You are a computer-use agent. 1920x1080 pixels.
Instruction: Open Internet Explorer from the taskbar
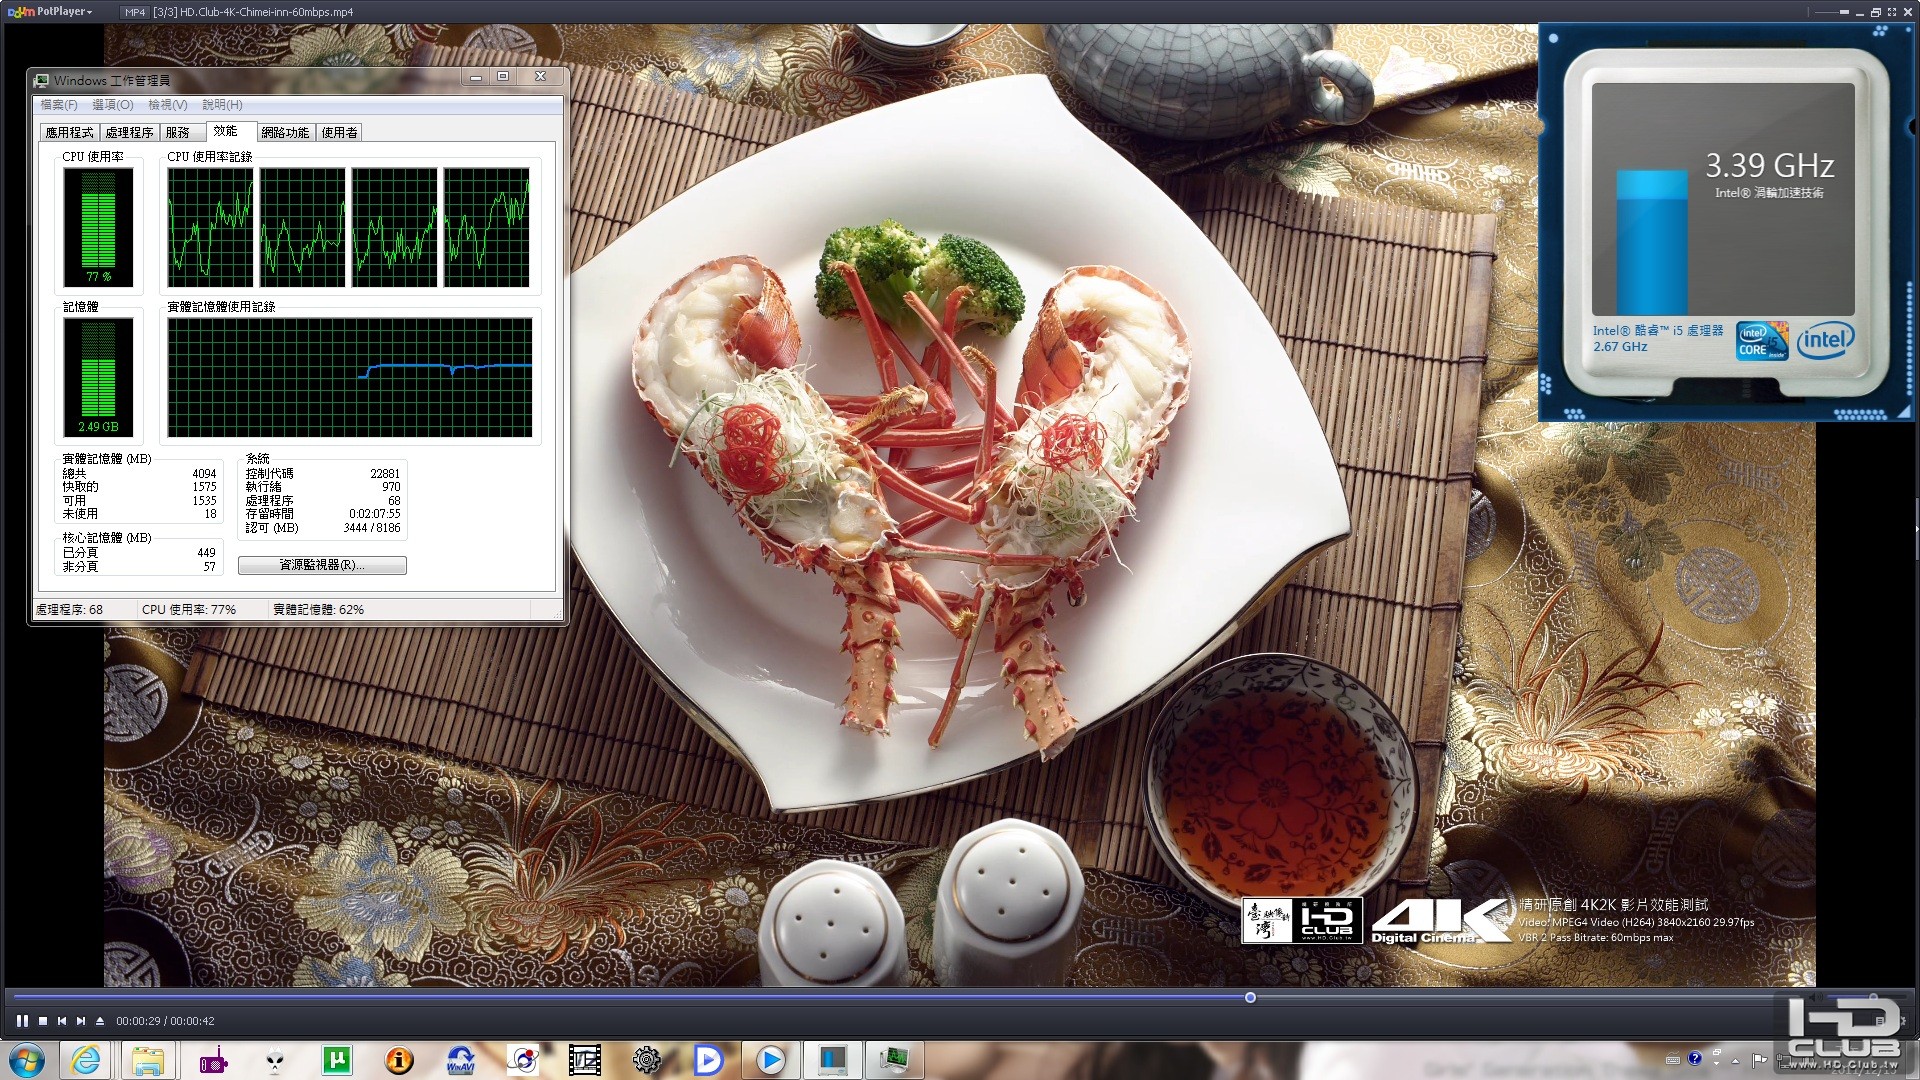[x=86, y=1060]
